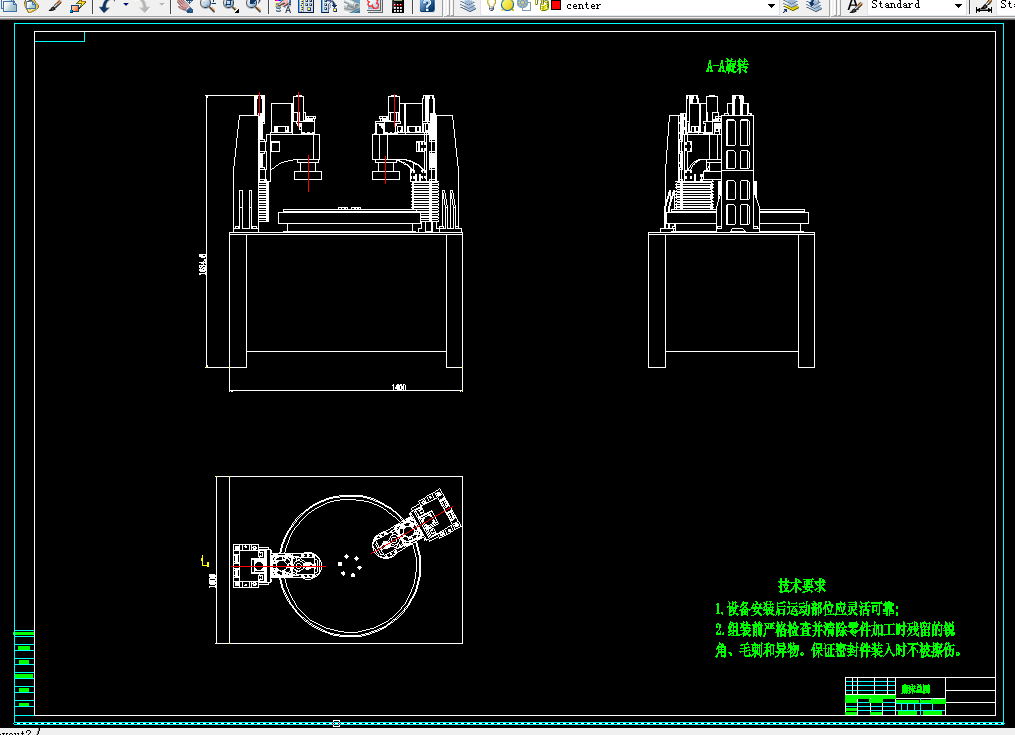The image size is (1015, 735).
Task: Expand the Standard text style dropdown
Action: [958, 6]
